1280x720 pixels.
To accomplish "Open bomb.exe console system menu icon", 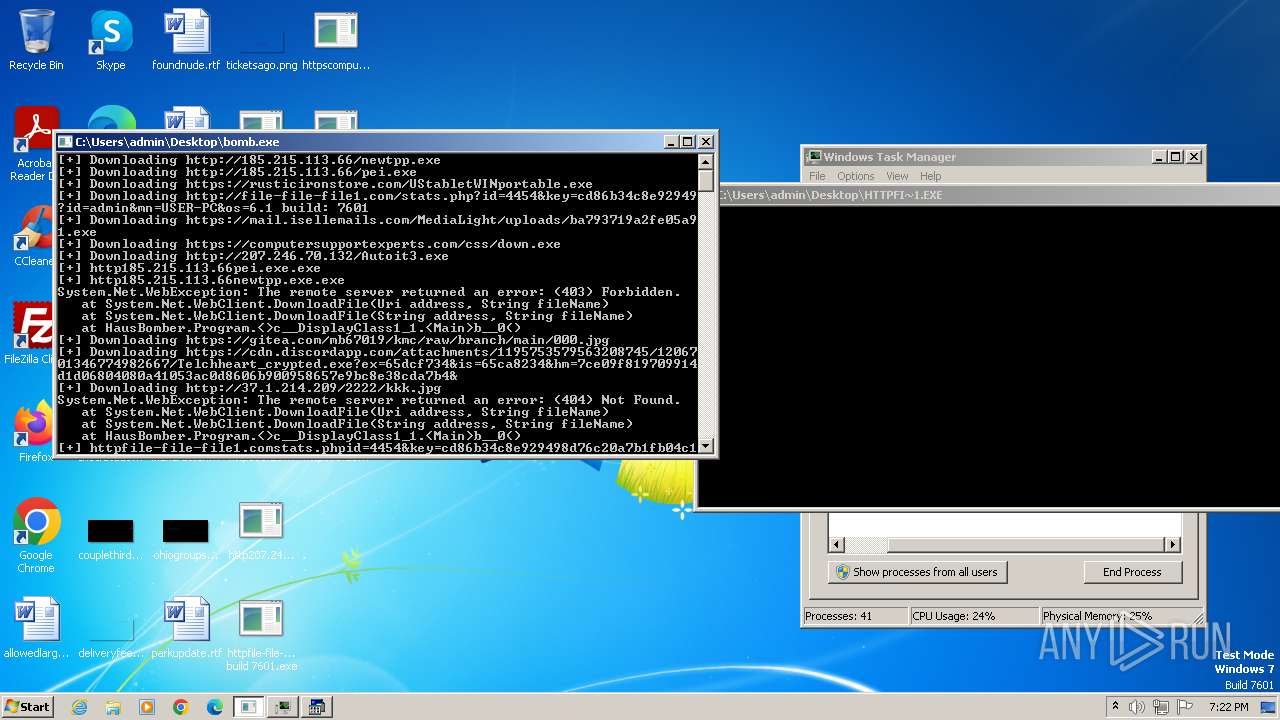I will (65, 142).
